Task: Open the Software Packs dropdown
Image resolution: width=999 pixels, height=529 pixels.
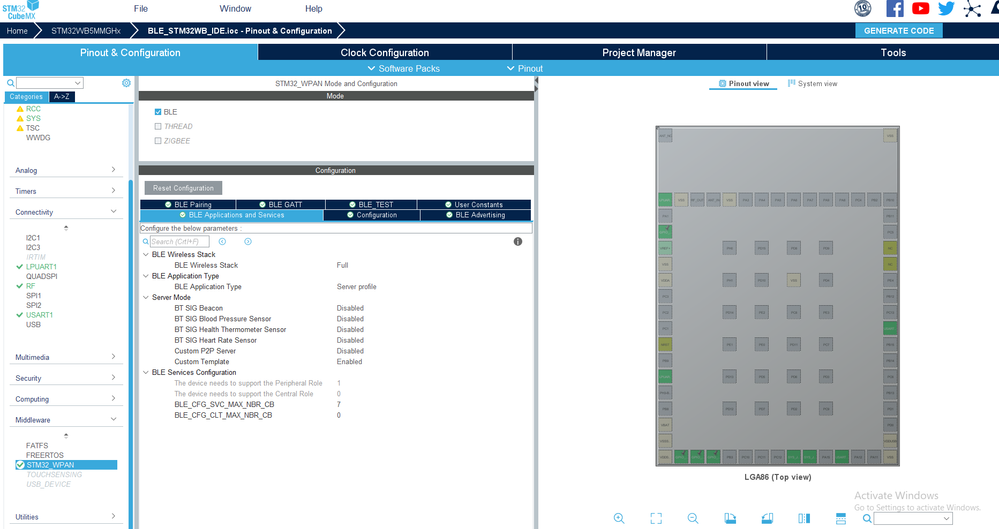Action: pos(404,68)
